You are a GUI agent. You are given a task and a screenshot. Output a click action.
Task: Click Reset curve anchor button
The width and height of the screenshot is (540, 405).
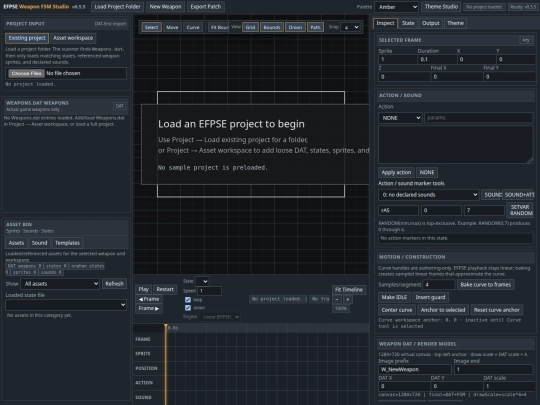[496, 310]
